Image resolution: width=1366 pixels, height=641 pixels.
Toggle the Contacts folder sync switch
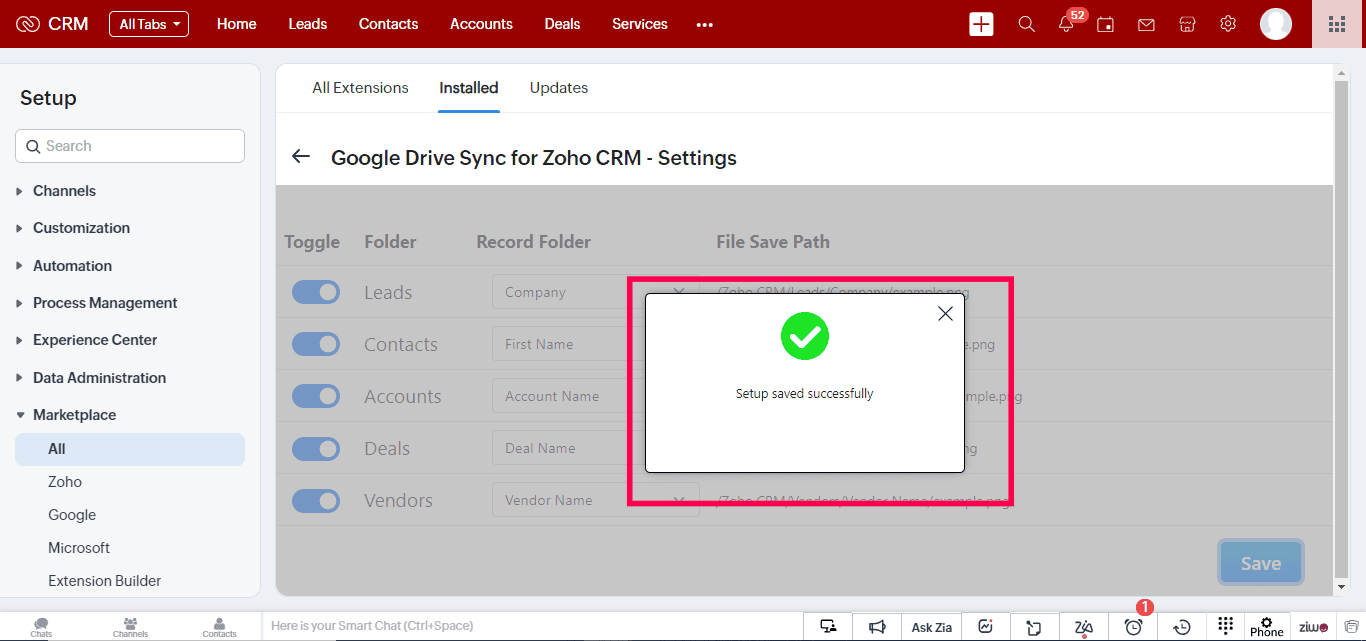click(316, 344)
